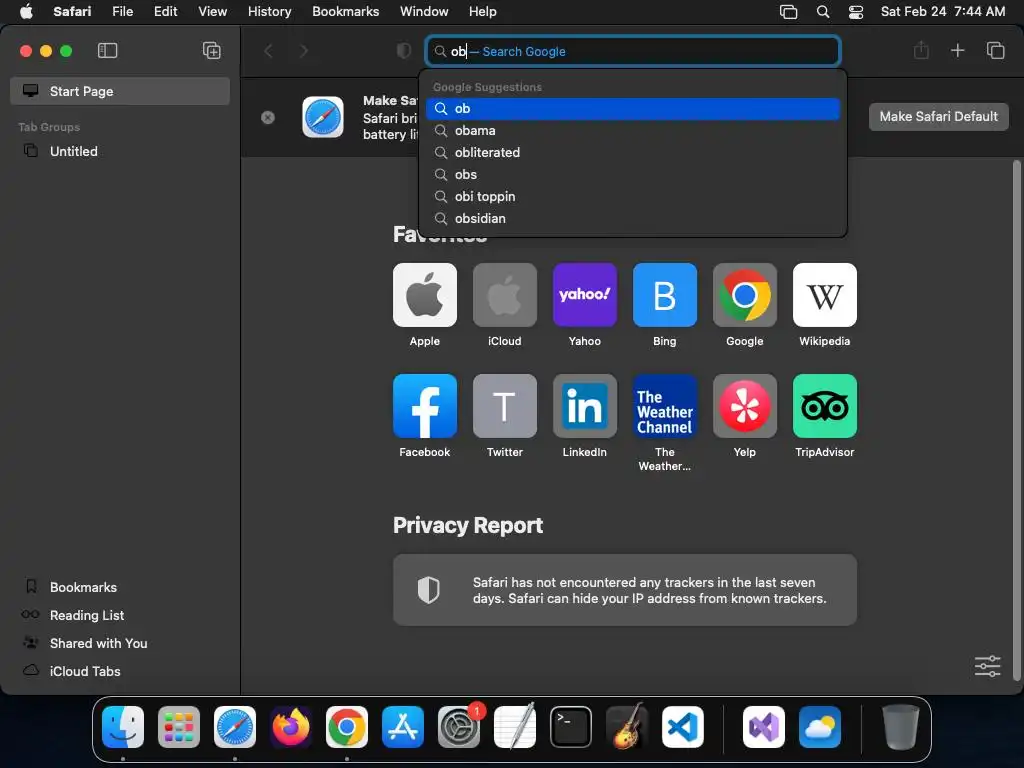Viewport: 1024px width, 768px height.
Task: Select Start Page in the sidebar
Action: pyautogui.click(x=120, y=91)
